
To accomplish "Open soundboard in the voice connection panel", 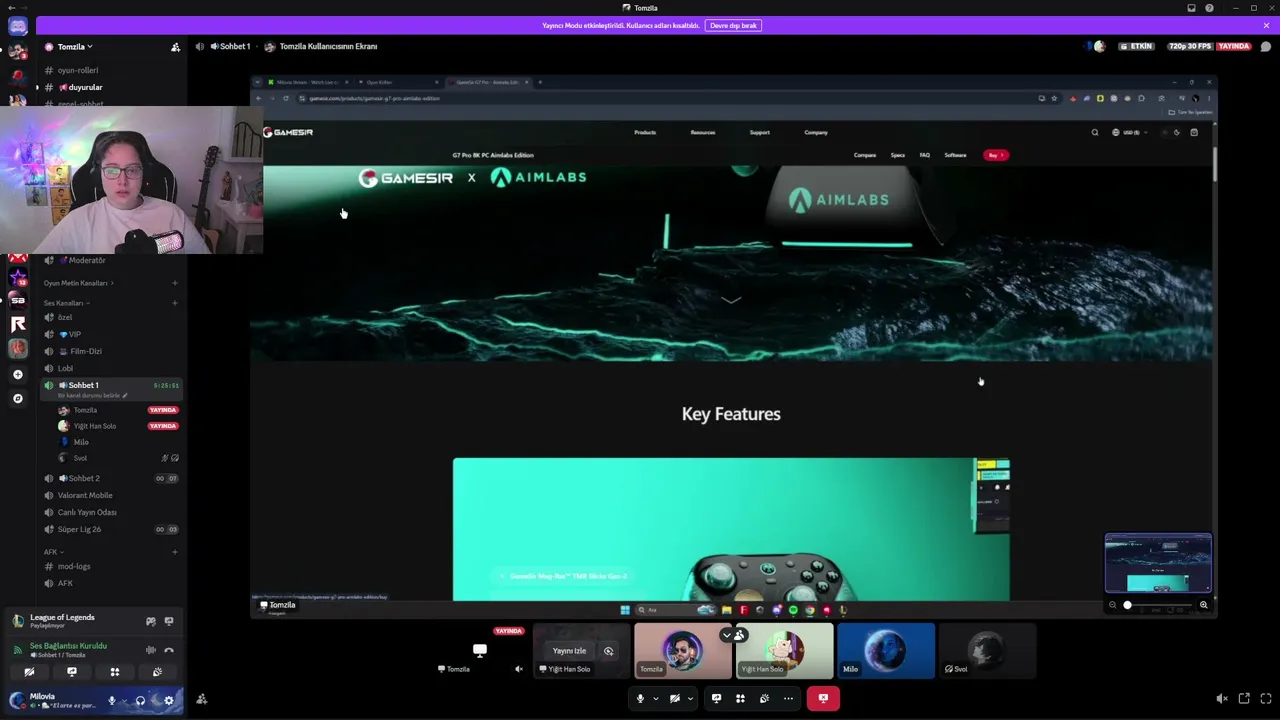I will (x=157, y=672).
